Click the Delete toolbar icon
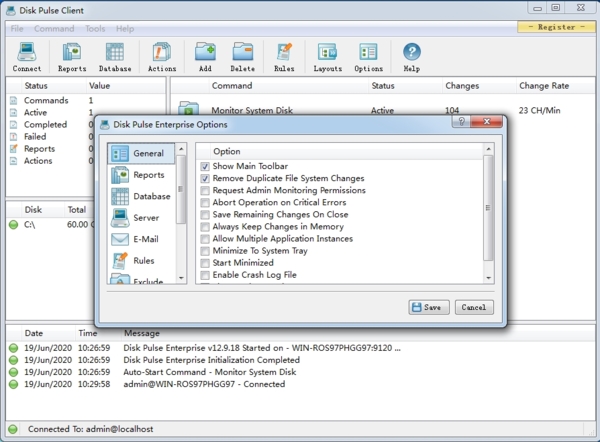 (243, 57)
